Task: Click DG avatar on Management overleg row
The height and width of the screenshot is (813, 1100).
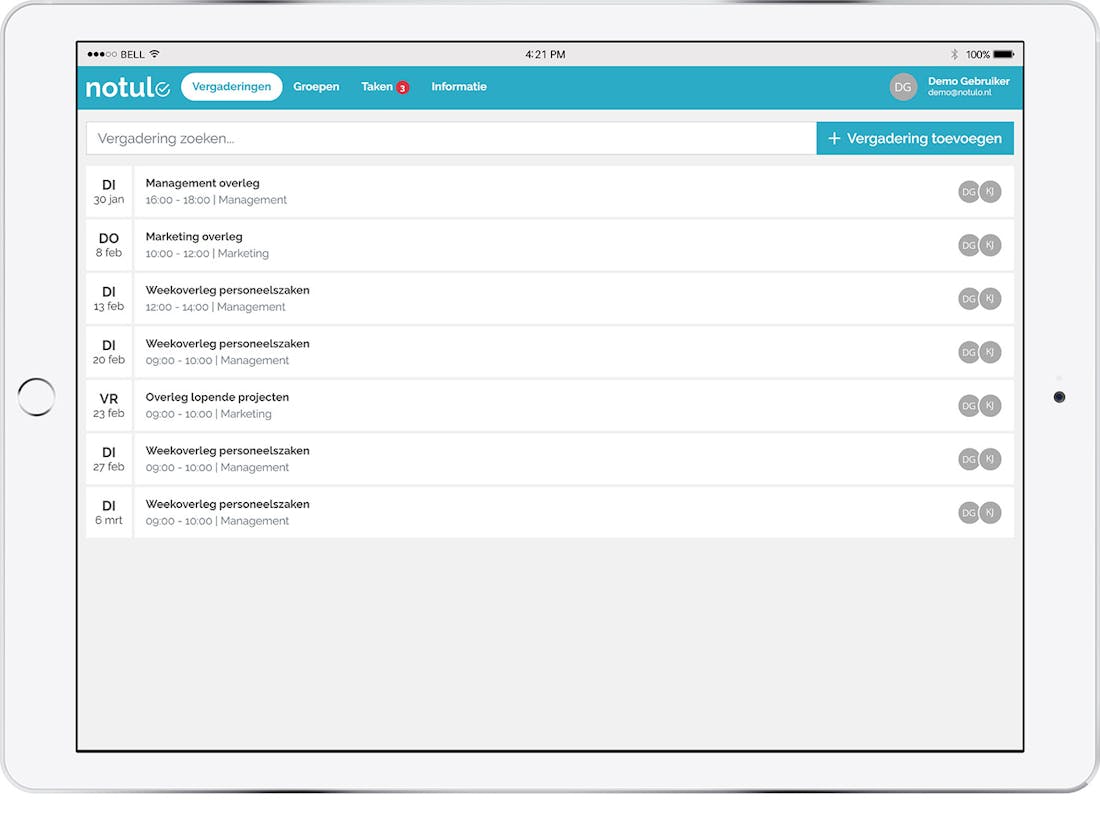Action: coord(968,192)
